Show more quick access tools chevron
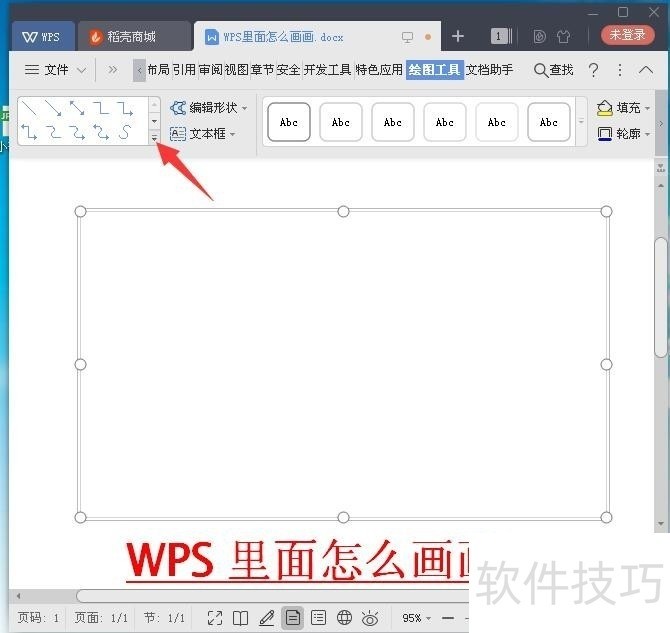This screenshot has width=670, height=633. tap(112, 69)
